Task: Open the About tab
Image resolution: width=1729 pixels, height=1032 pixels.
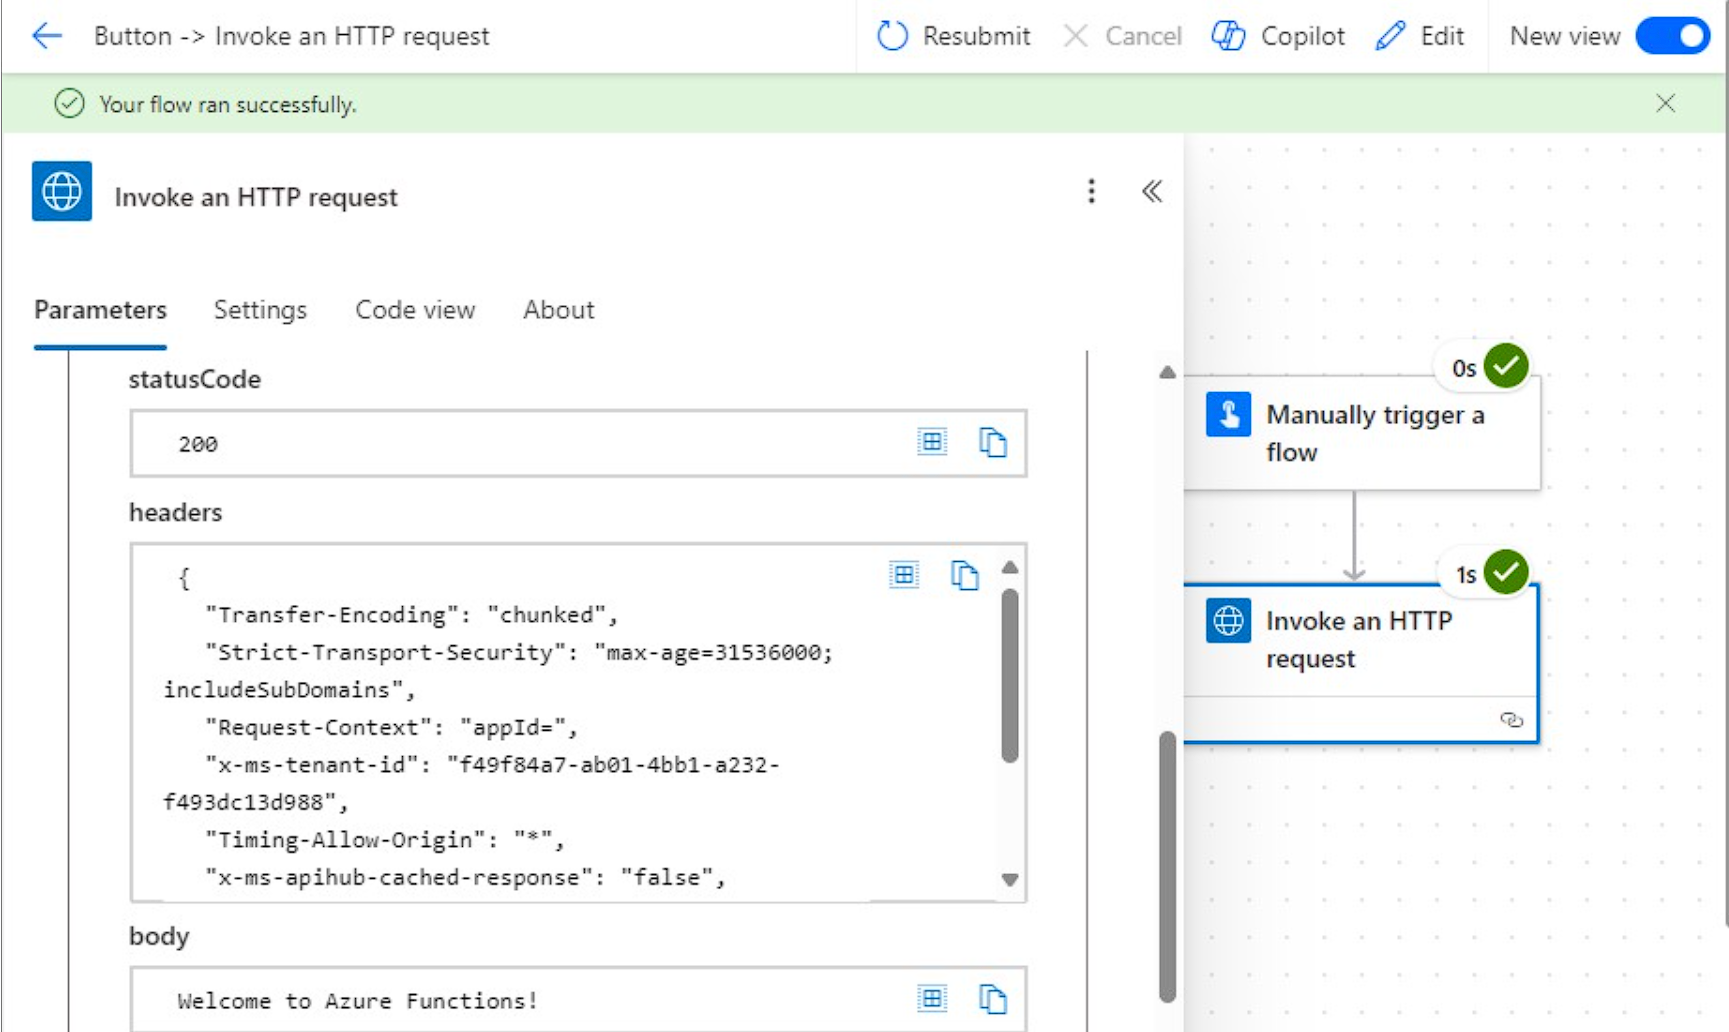Action: point(558,310)
